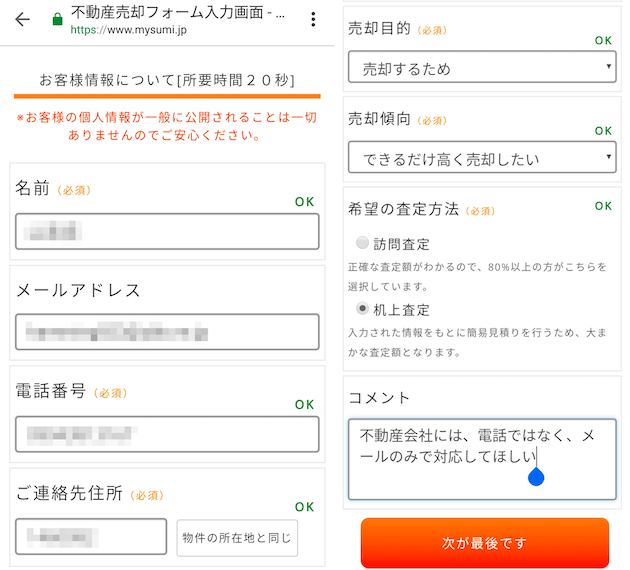Focus the ご連絡先住所 postal code field

pyautogui.click(x=91, y=537)
